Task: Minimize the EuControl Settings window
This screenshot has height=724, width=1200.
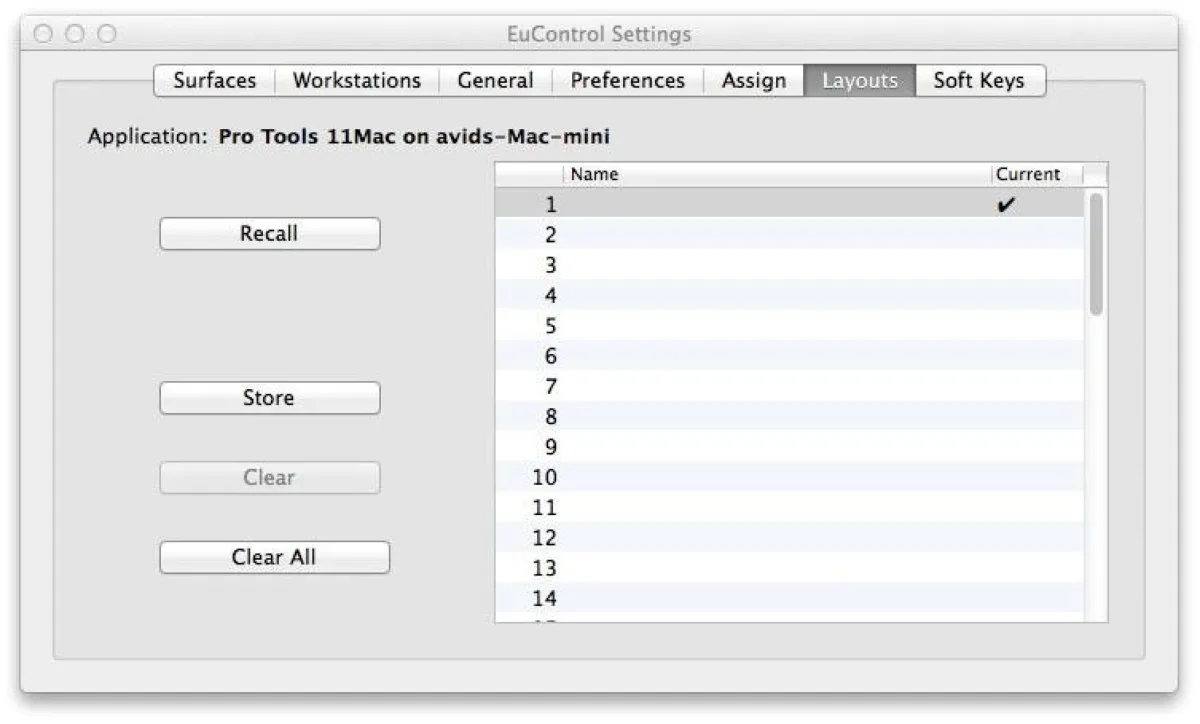Action: [x=74, y=34]
